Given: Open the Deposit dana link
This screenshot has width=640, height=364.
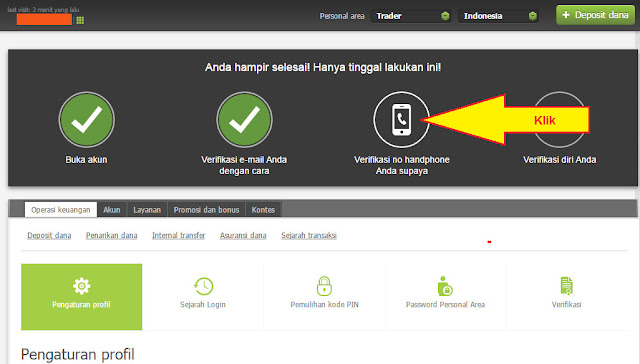Looking at the screenshot, I should coord(49,235).
